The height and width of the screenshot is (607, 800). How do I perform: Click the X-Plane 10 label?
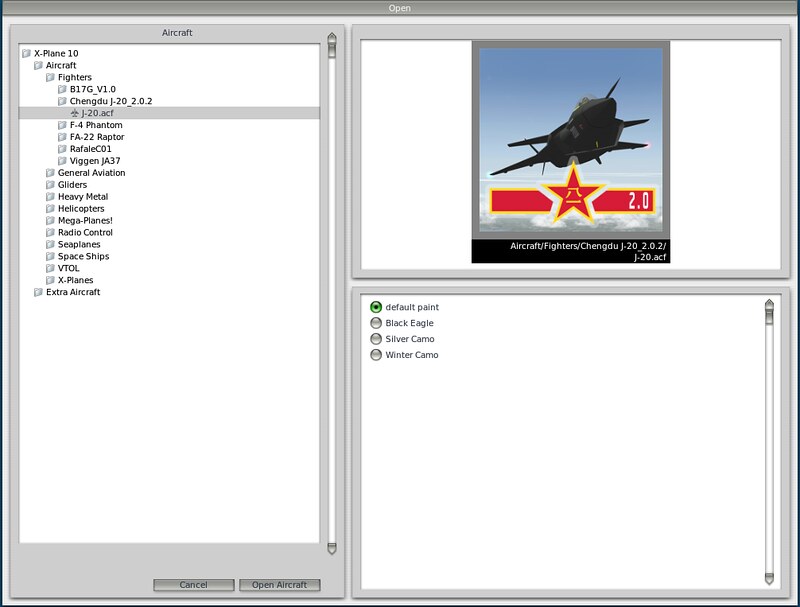[x=56, y=53]
